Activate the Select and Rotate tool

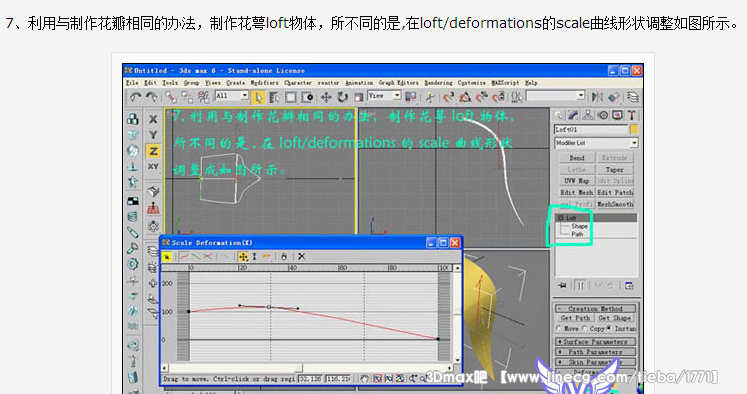(x=343, y=97)
